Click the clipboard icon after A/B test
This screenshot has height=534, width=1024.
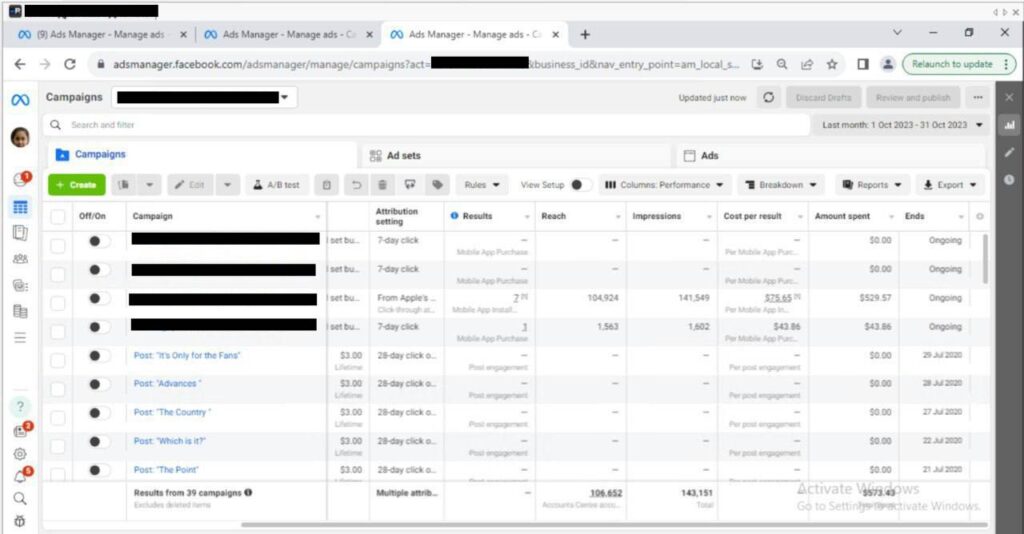tap(327, 185)
